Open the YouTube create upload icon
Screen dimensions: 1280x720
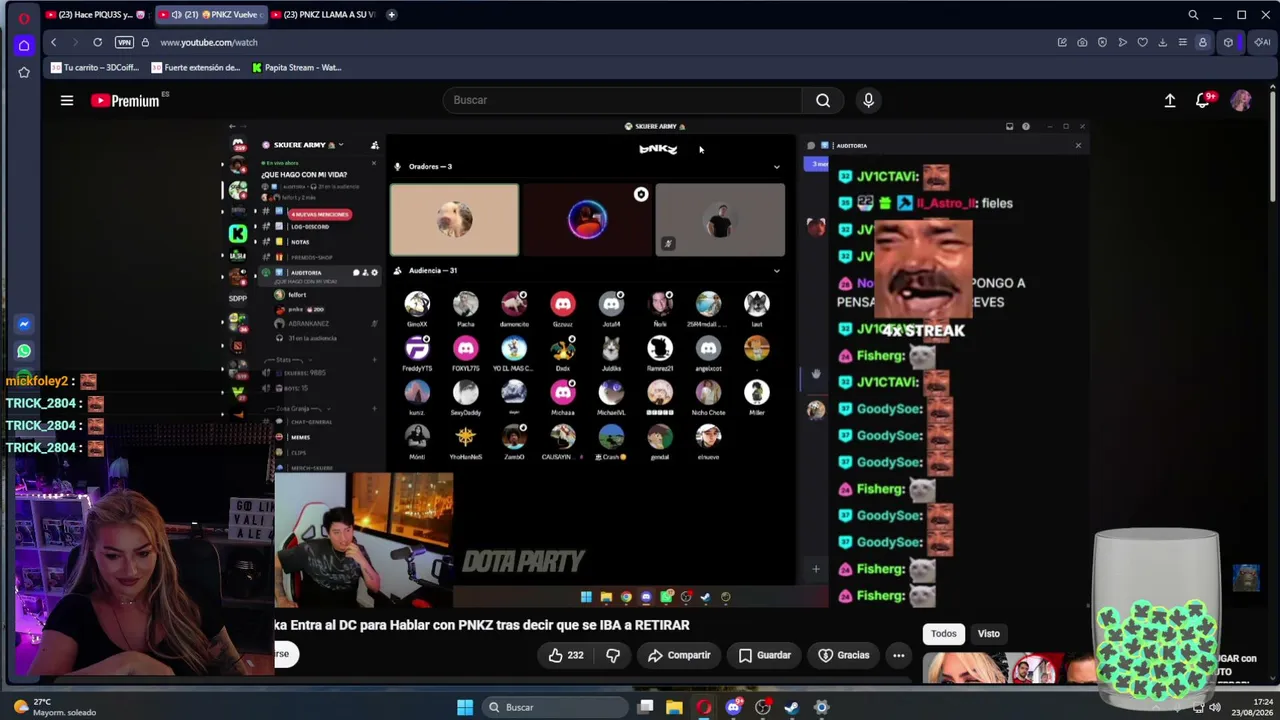coord(1170,100)
